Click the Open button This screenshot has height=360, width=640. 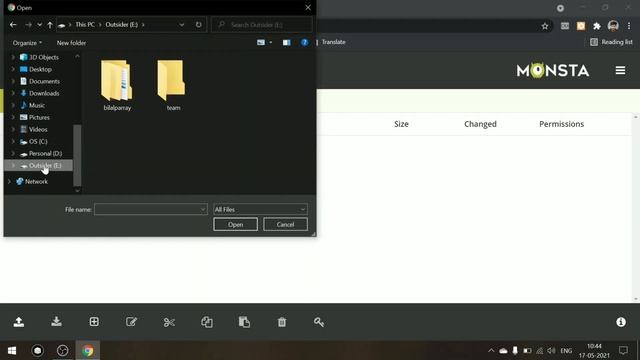coord(236,224)
